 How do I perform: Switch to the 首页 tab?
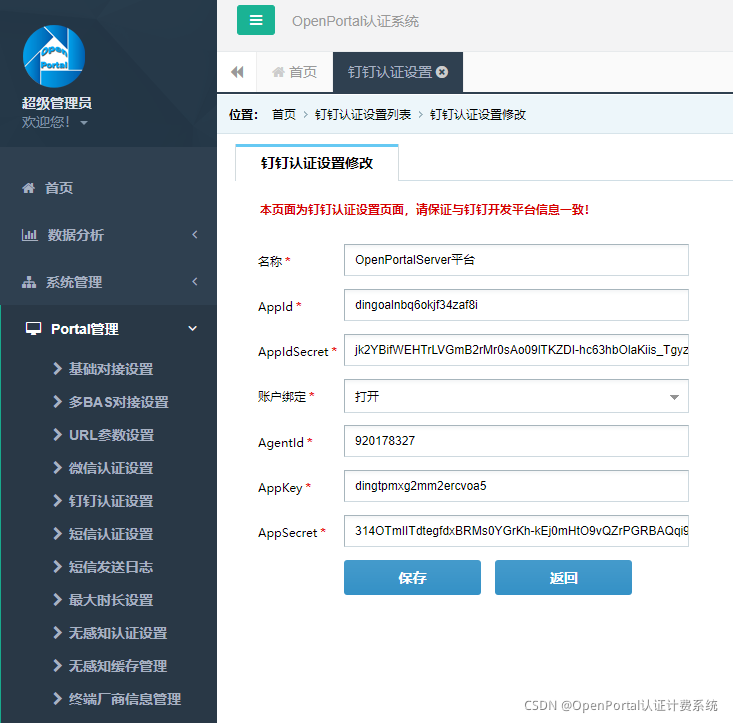[x=295, y=72]
